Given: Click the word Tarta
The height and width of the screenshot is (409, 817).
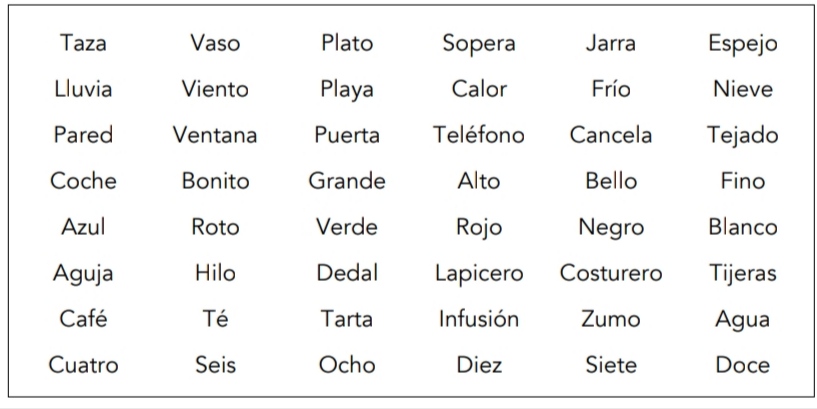Looking at the screenshot, I should [347, 318].
